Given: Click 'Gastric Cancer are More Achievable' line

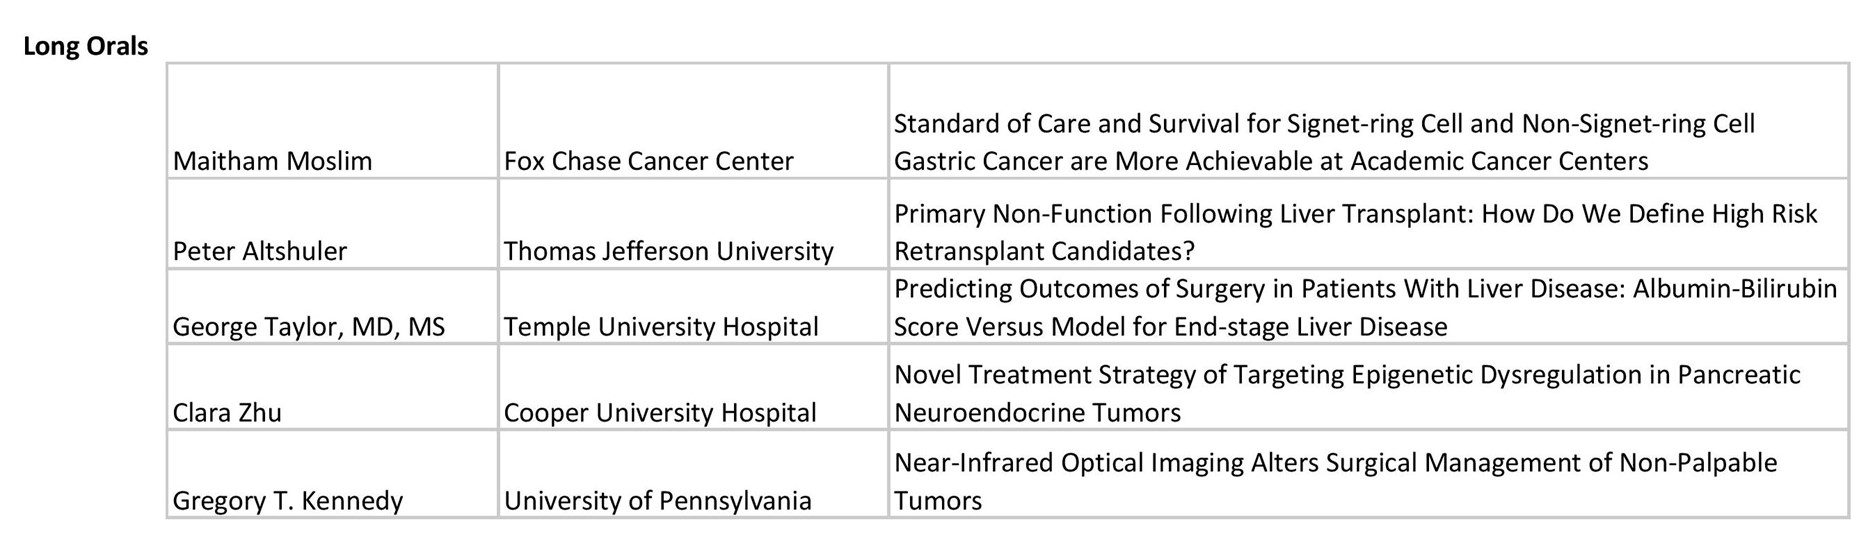Looking at the screenshot, I should (1271, 161).
